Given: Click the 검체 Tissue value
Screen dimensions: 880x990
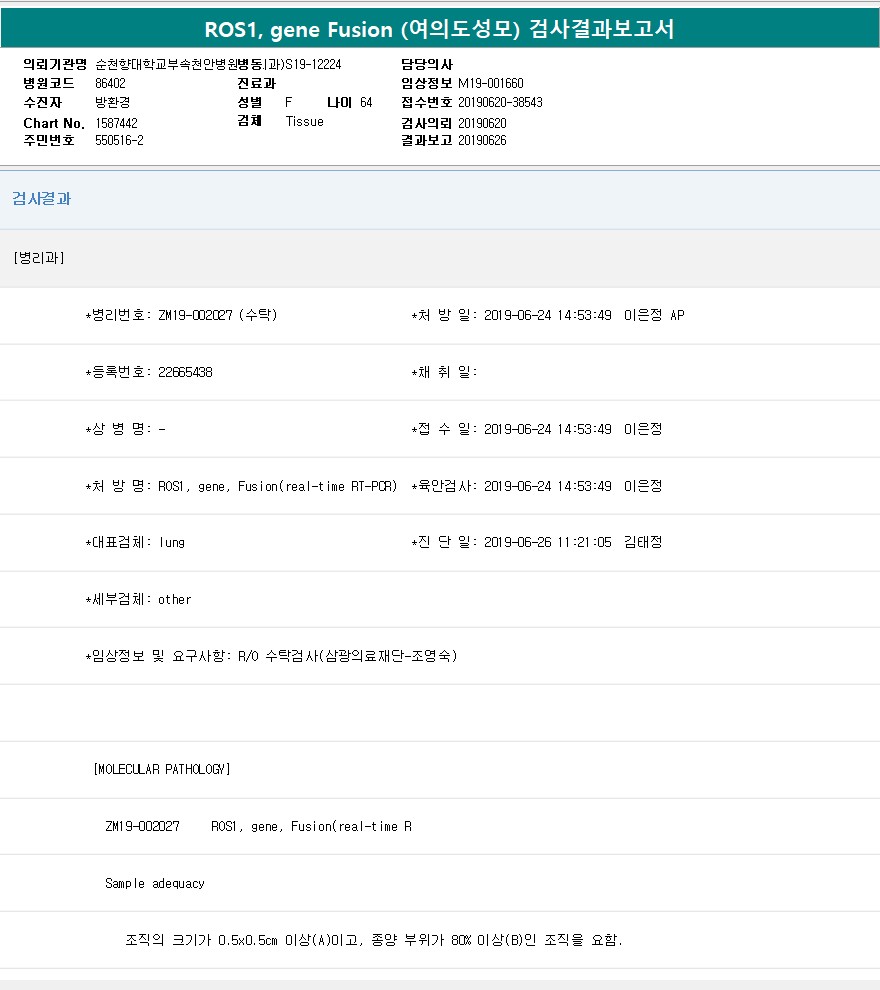Looking at the screenshot, I should [304, 122].
